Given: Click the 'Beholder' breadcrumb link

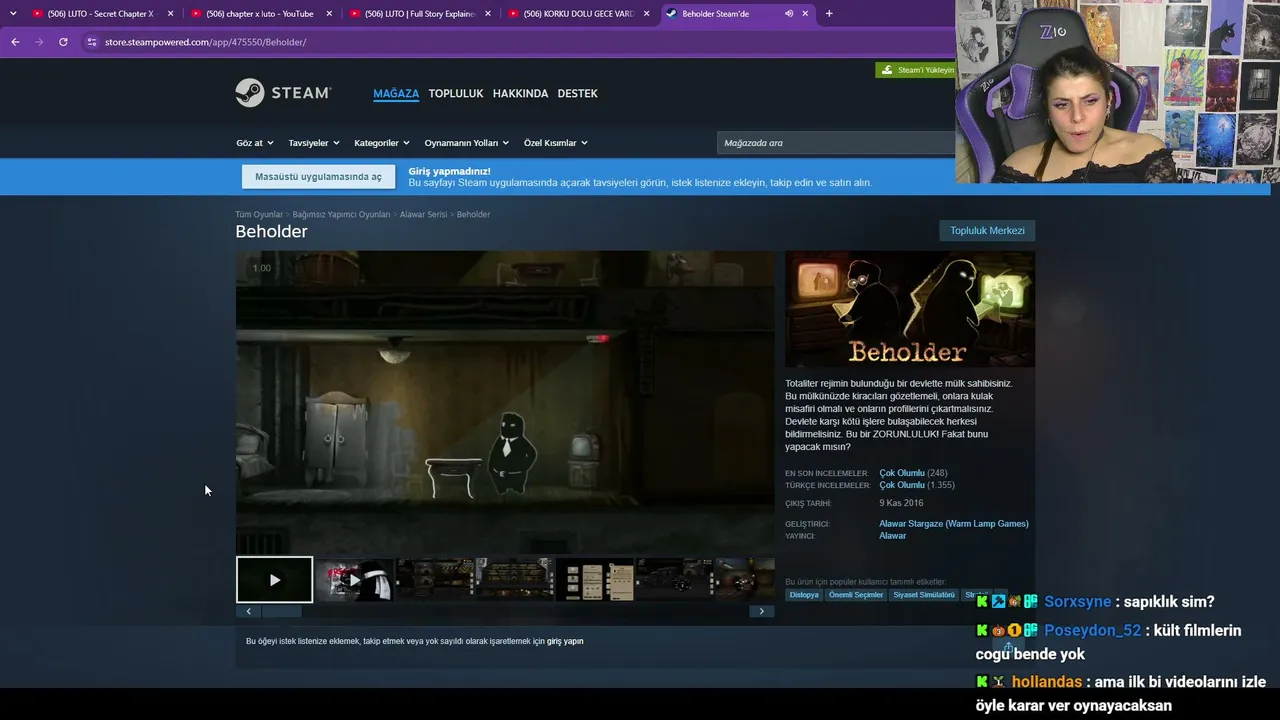Looking at the screenshot, I should point(473,215).
